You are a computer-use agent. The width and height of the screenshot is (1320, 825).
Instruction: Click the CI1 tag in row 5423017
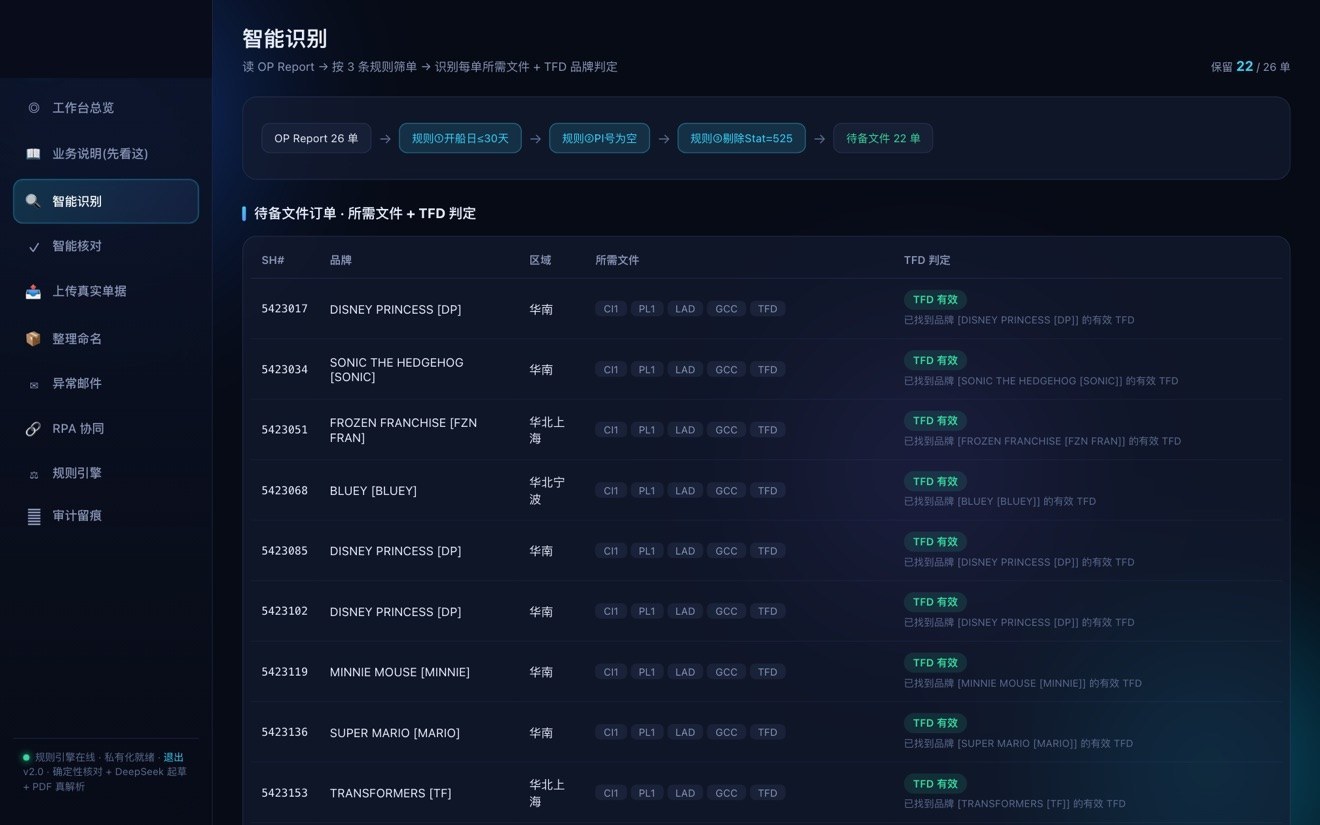tap(611, 309)
